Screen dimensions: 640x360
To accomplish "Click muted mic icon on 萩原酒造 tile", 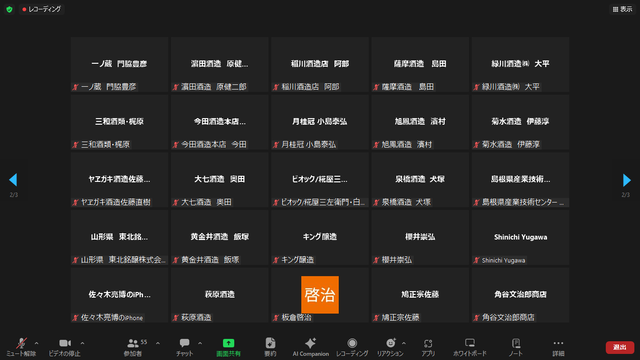I will pyautogui.click(x=176, y=318).
